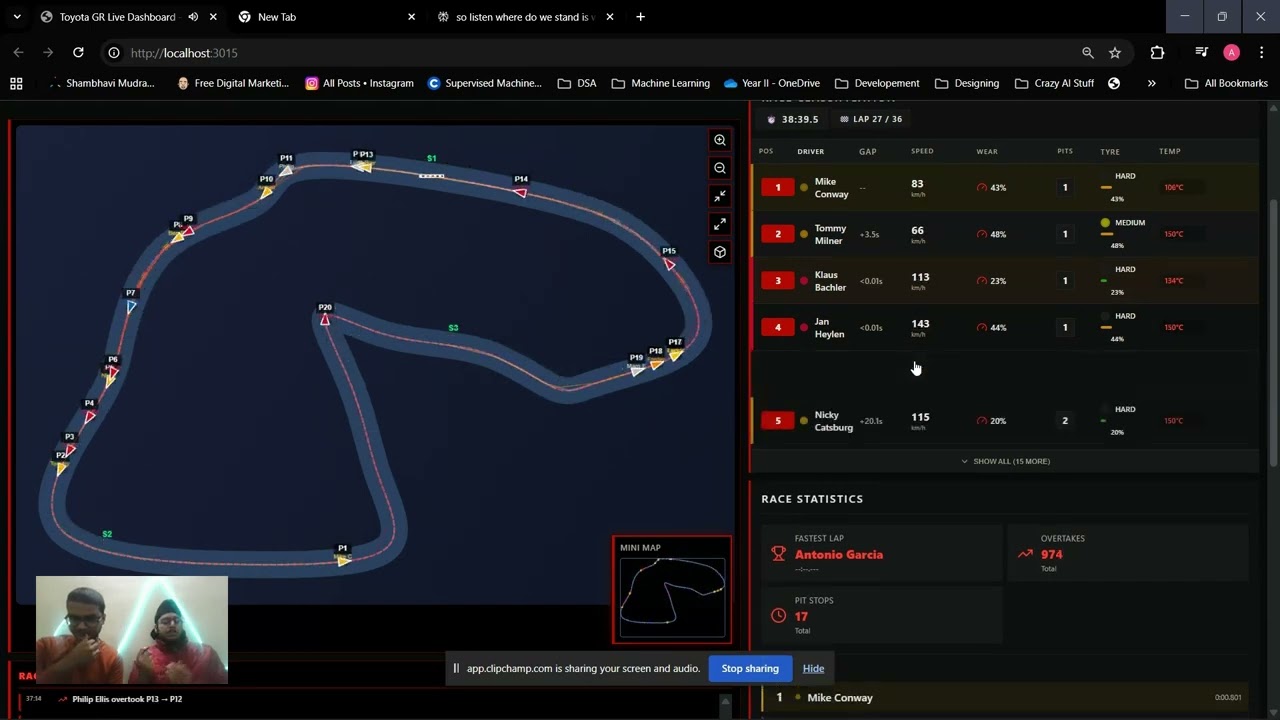Image resolution: width=1280 pixels, height=720 pixels.
Task: Zoom in on the track map
Action: [719, 140]
